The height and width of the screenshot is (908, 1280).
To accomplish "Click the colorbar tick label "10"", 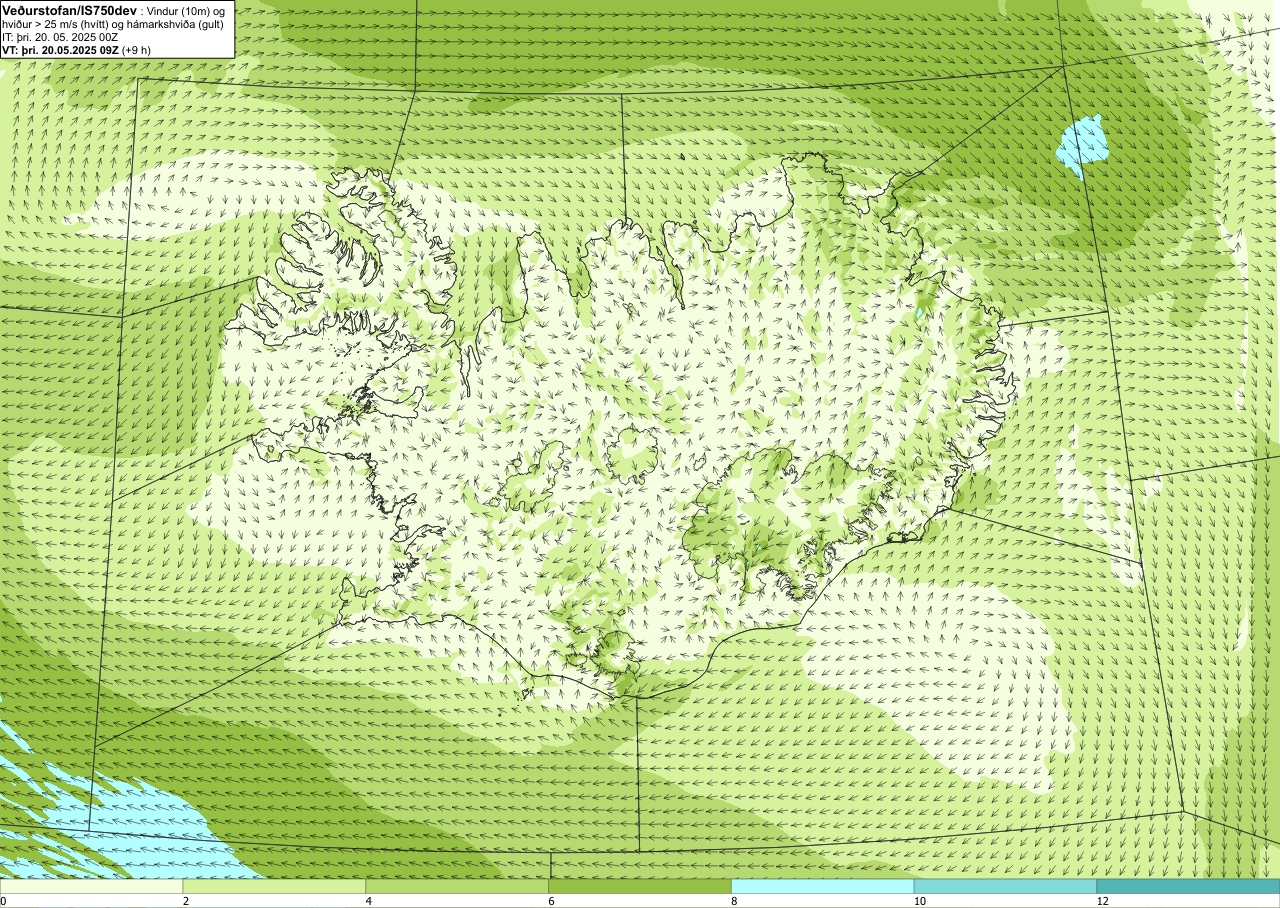I will (x=918, y=901).
